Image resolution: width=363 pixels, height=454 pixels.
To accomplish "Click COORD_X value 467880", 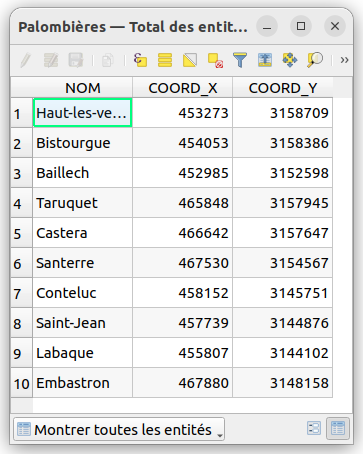I will pyautogui.click(x=183, y=383).
